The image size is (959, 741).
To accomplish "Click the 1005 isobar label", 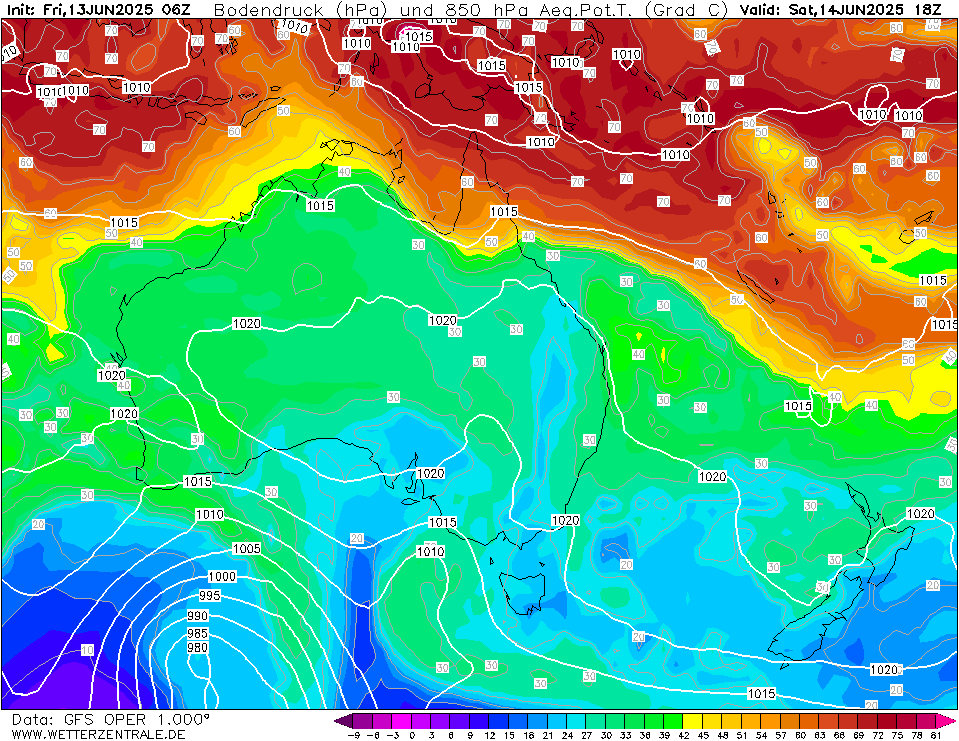I will click(246, 548).
